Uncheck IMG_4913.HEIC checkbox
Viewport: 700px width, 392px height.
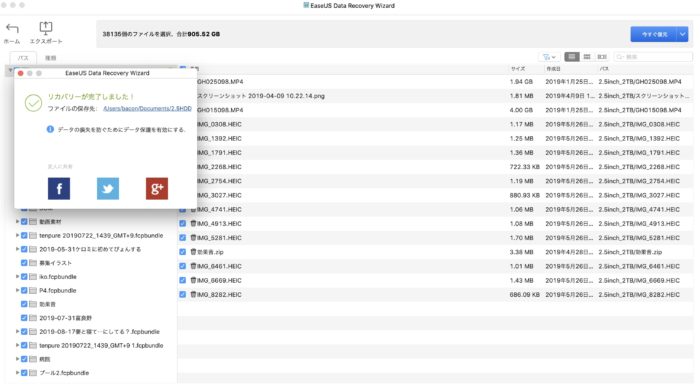click(183, 223)
